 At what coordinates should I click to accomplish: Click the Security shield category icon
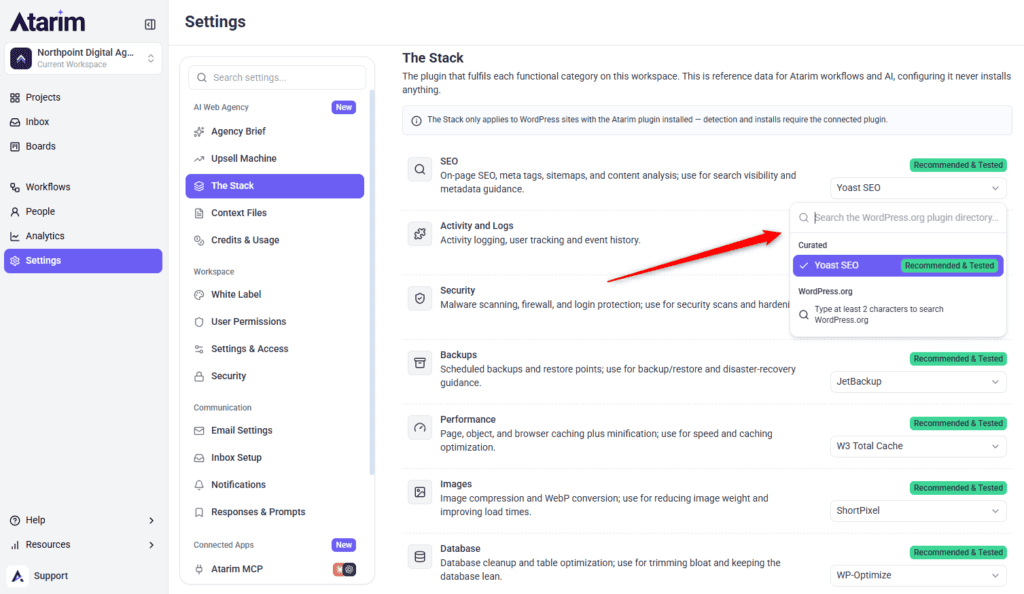pyautogui.click(x=420, y=298)
